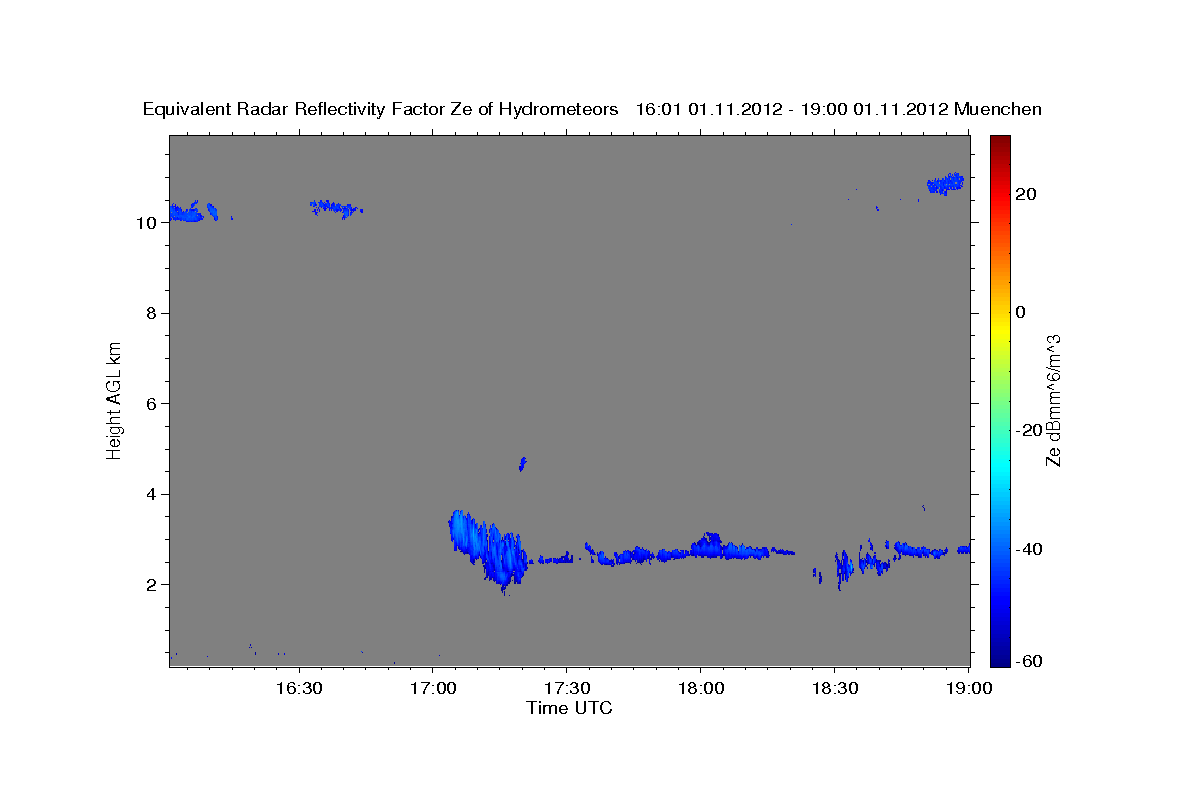Click the colorbar value label -60
Viewport: 1200px width, 800px height.
point(1028,661)
